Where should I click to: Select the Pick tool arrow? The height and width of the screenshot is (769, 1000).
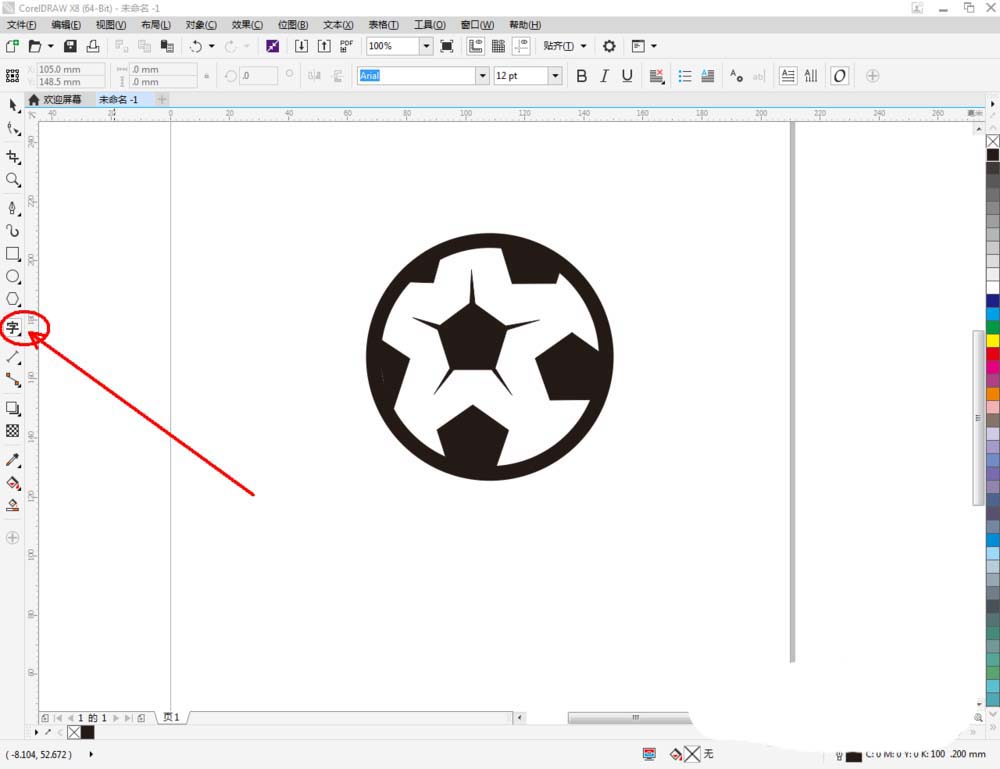(x=13, y=105)
